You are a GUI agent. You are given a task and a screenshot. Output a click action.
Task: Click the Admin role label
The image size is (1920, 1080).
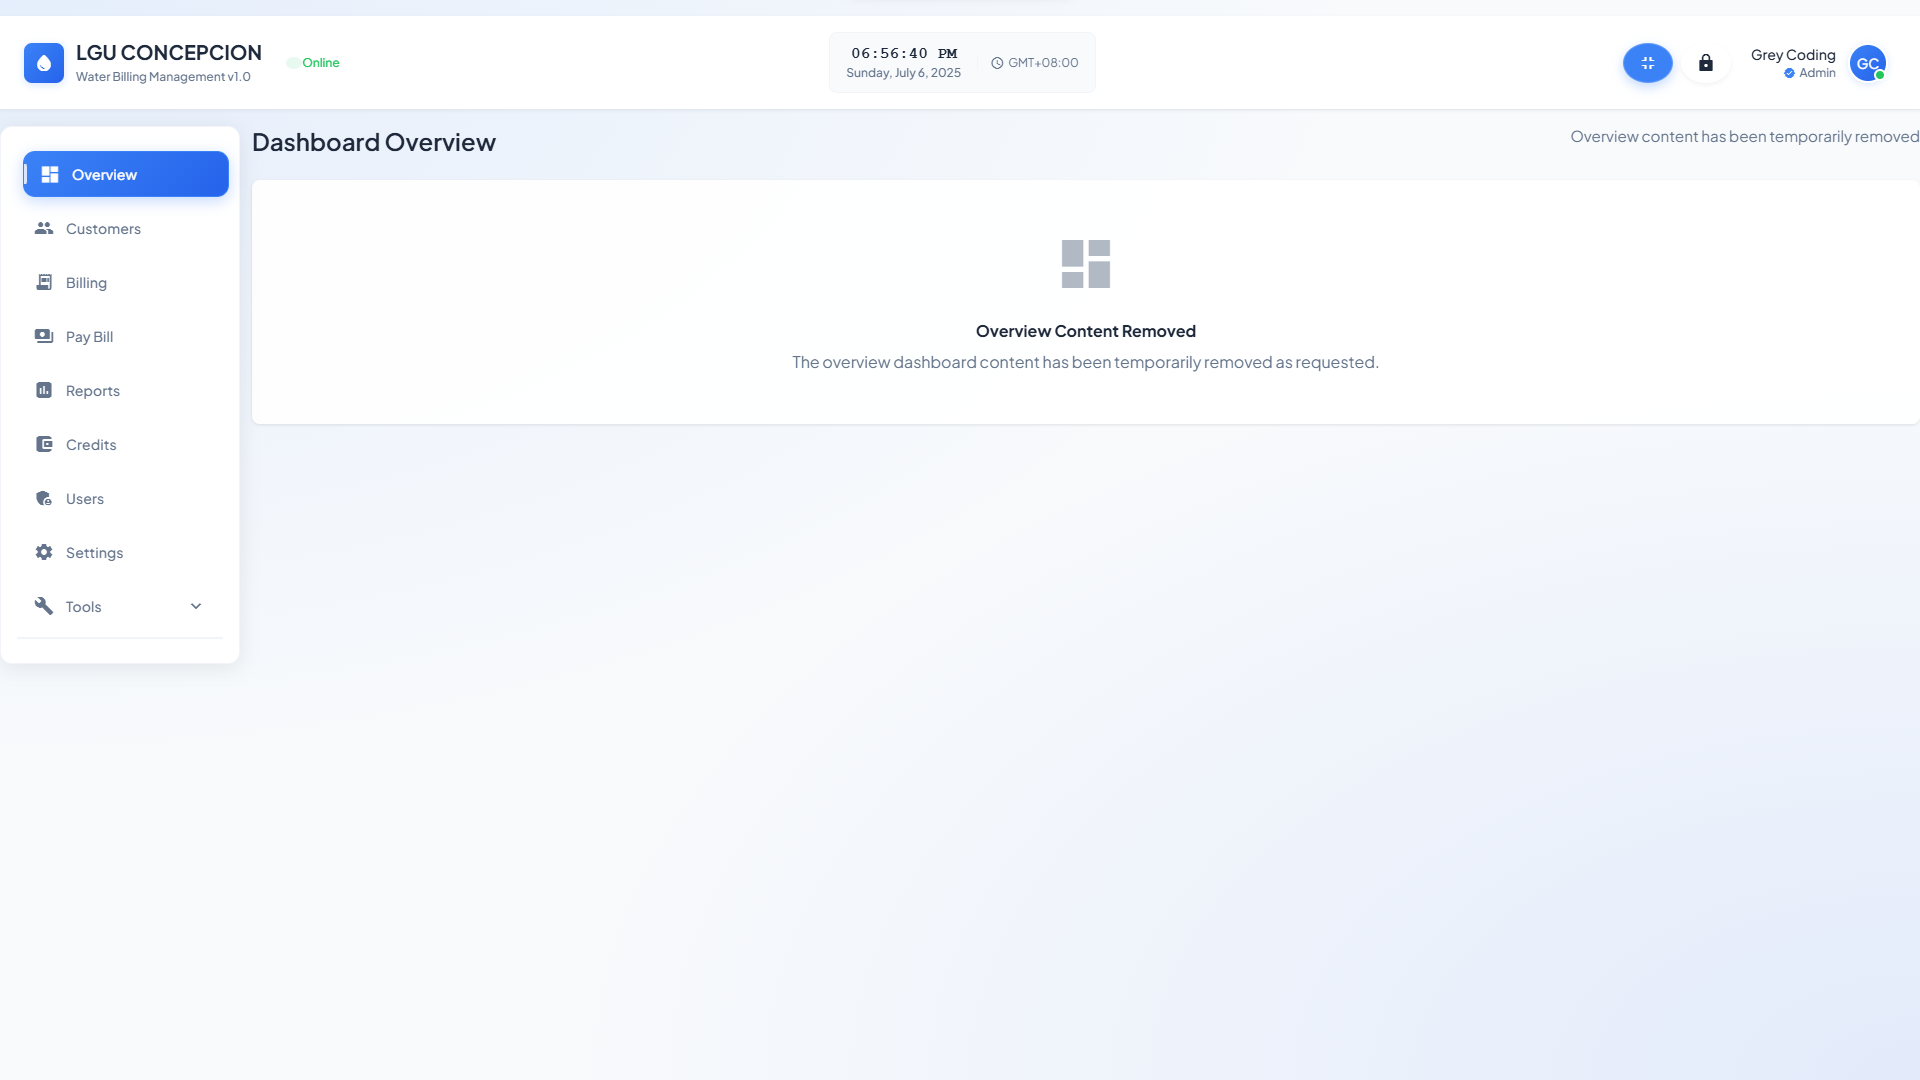point(1817,73)
